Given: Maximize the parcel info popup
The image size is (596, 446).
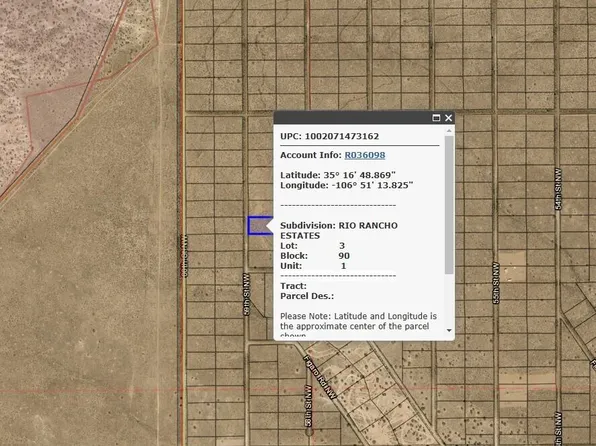Looking at the screenshot, I should pos(436,118).
